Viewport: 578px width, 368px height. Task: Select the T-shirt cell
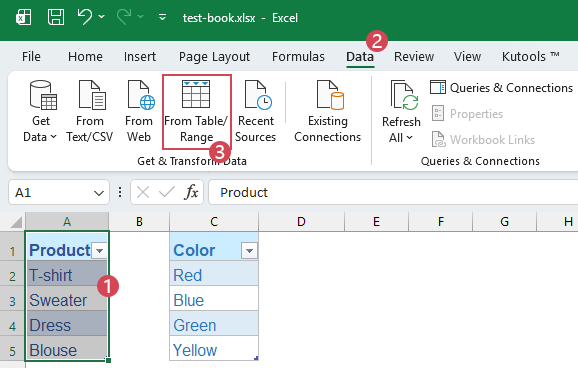coord(67,274)
